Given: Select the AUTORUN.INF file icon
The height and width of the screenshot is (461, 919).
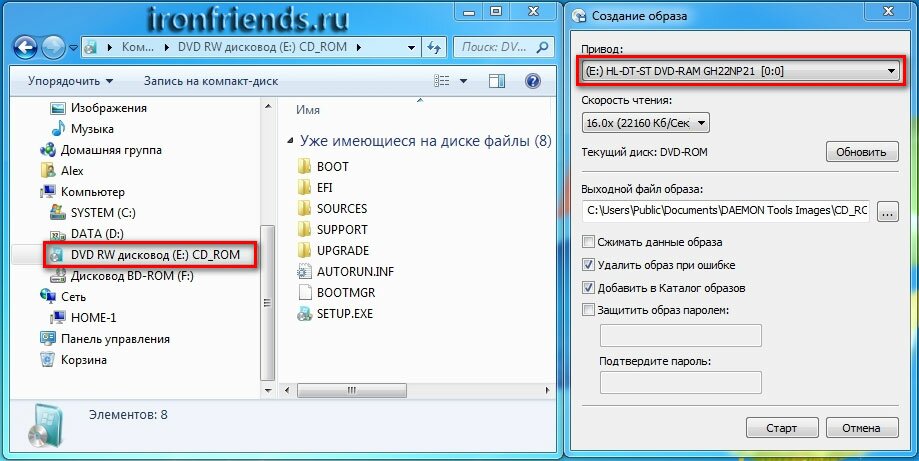Looking at the screenshot, I should [x=304, y=271].
